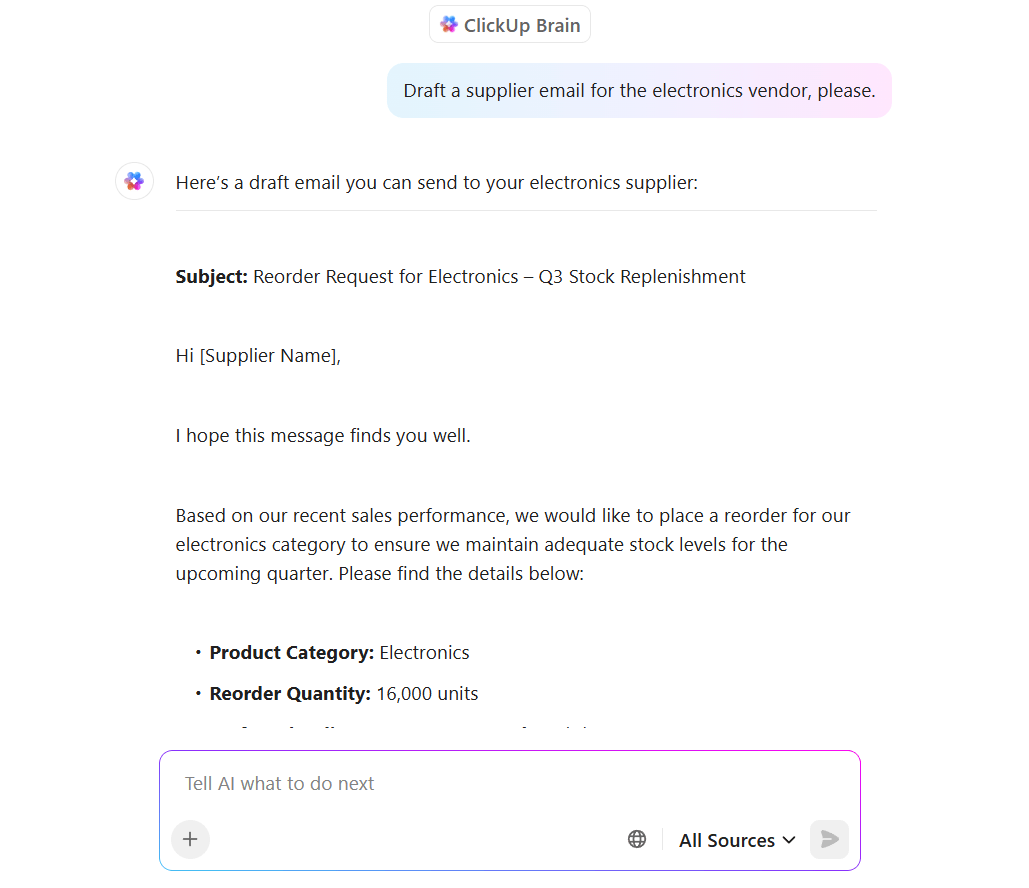This screenshot has height=888, width=1029.
Task: Click the chevron next to All Sources
Action: [x=789, y=840]
